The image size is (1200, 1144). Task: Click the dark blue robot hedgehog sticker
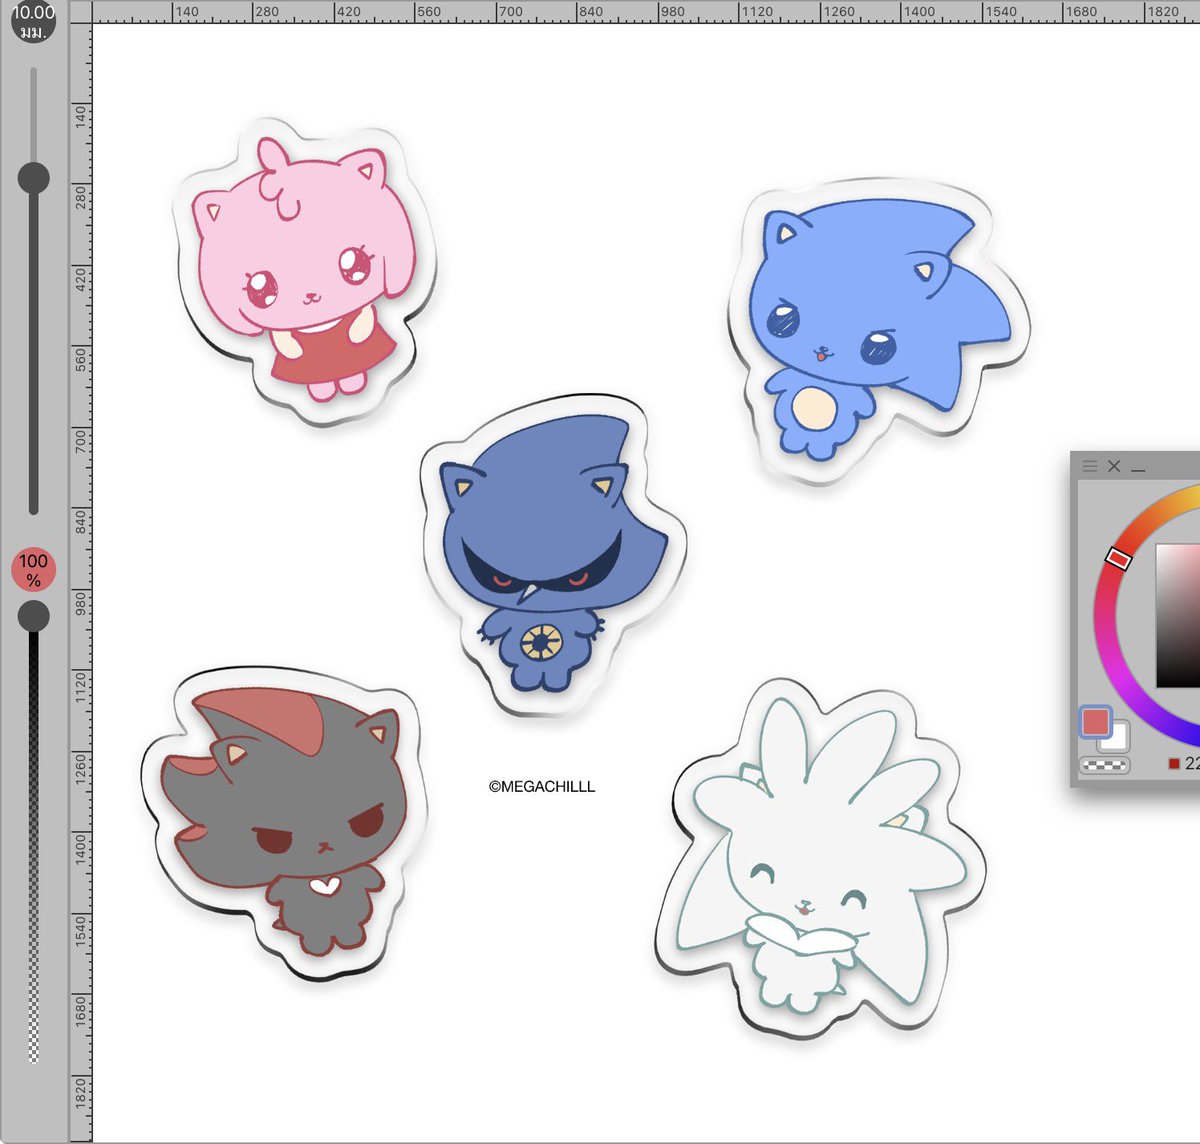pos(553,553)
